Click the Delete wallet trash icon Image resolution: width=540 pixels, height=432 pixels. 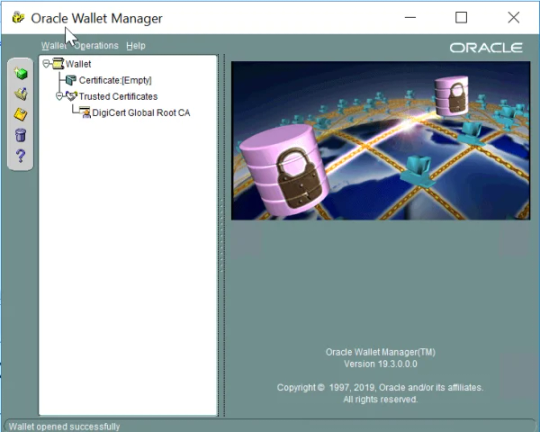point(21,135)
